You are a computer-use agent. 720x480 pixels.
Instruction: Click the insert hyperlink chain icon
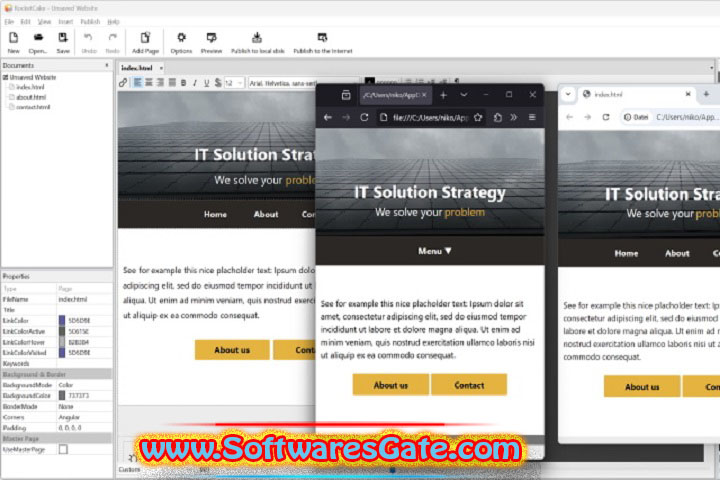[123, 83]
